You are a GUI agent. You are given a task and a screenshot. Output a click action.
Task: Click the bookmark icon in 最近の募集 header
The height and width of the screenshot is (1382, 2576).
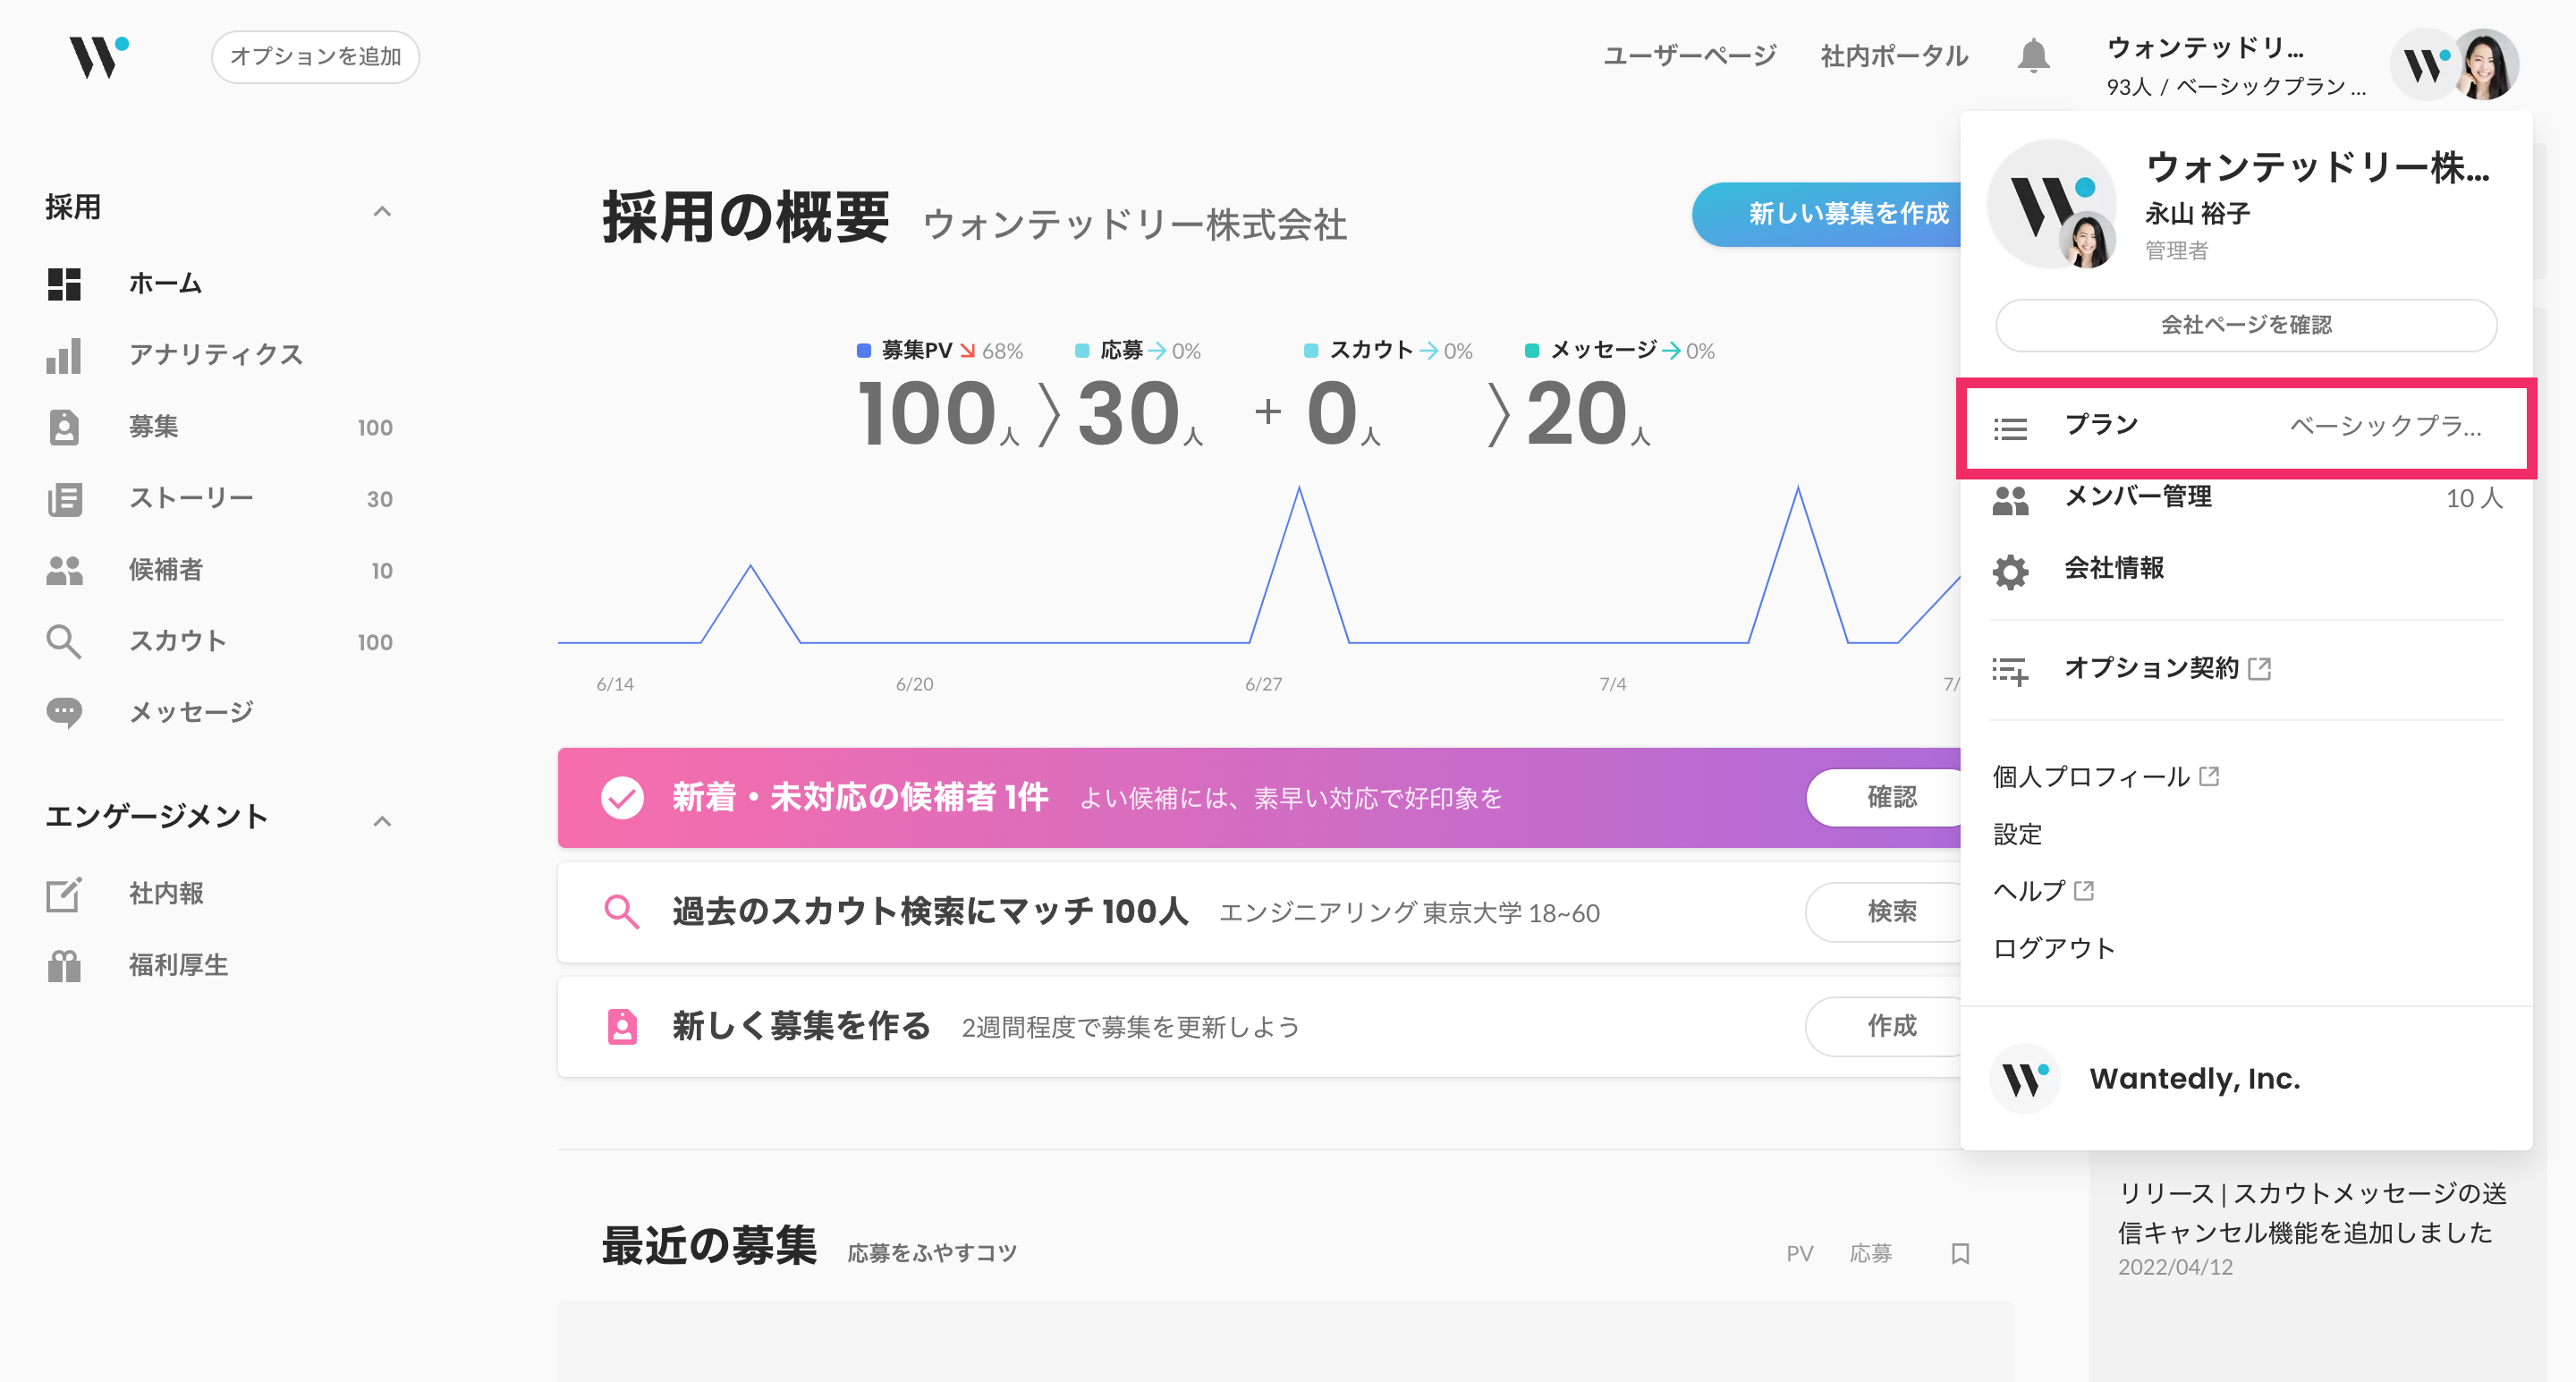[1960, 1253]
